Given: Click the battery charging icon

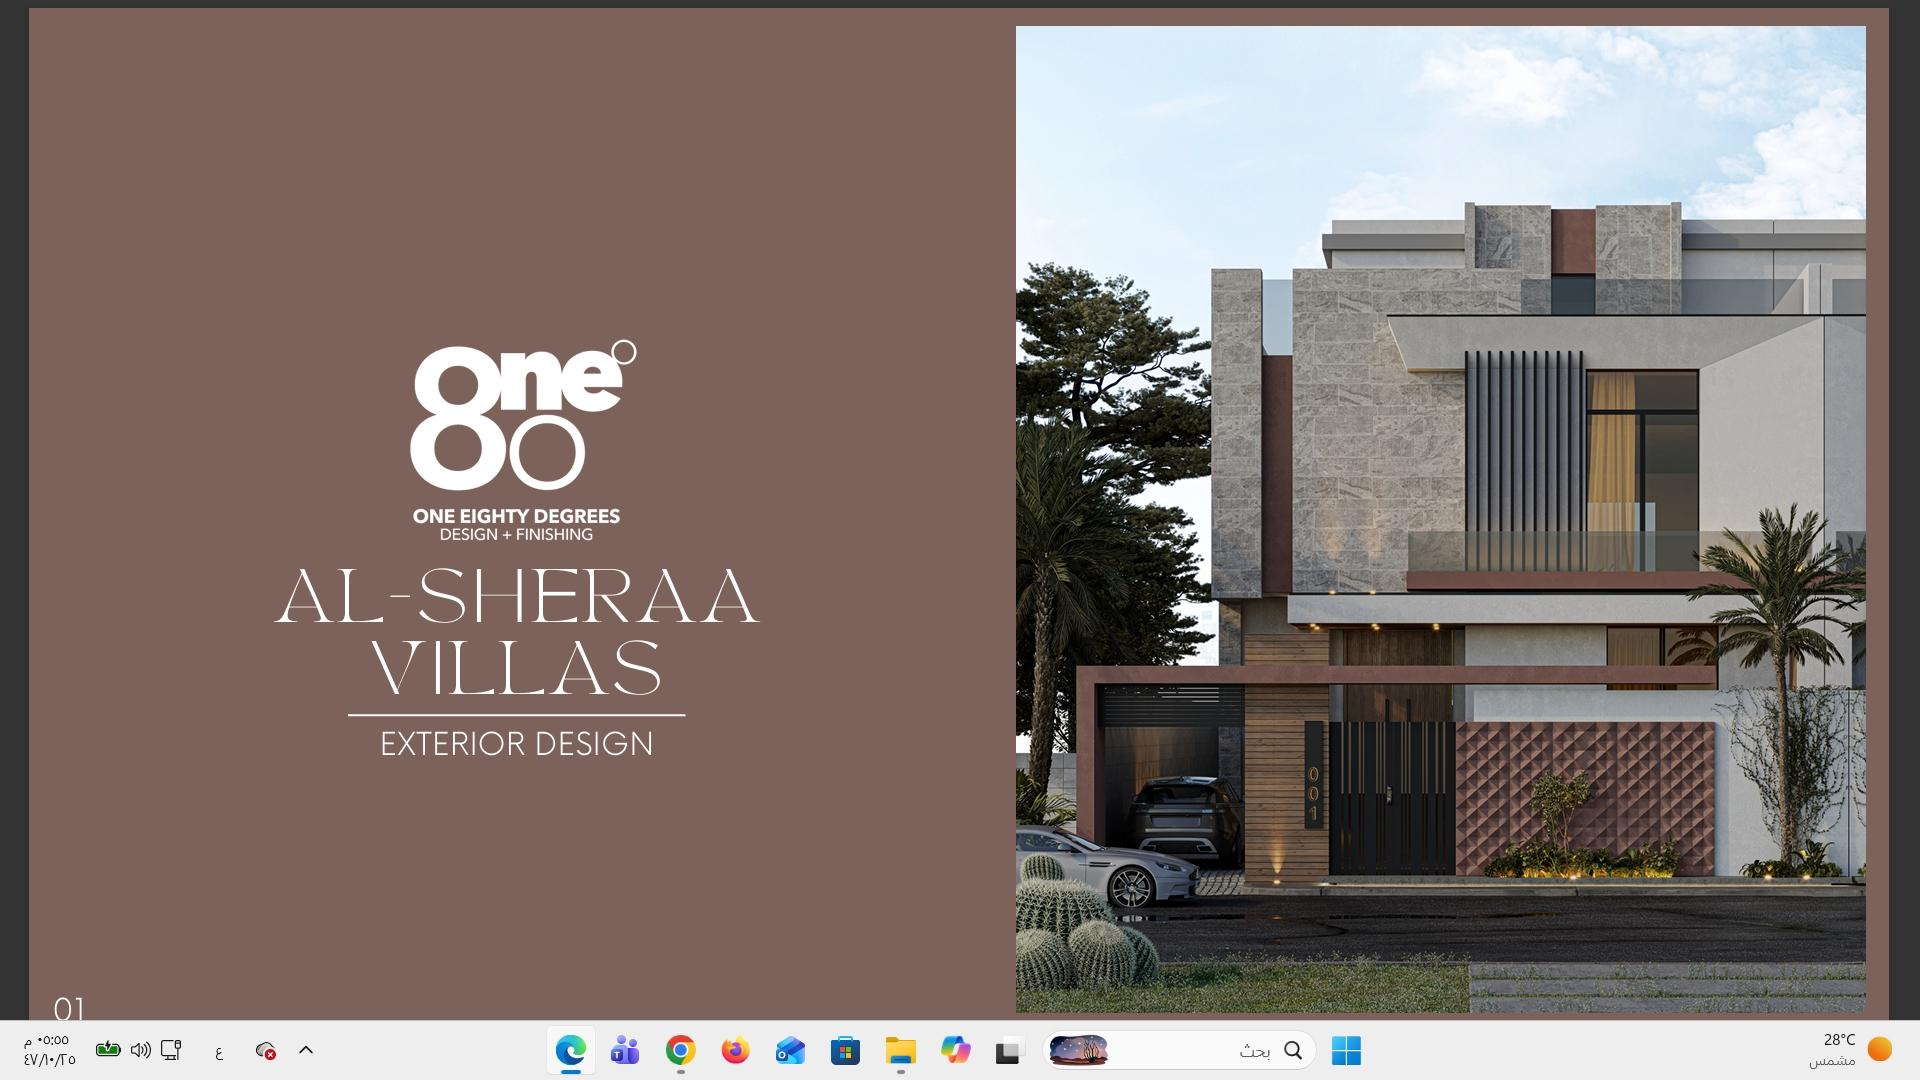Looking at the screenshot, I should [108, 1050].
